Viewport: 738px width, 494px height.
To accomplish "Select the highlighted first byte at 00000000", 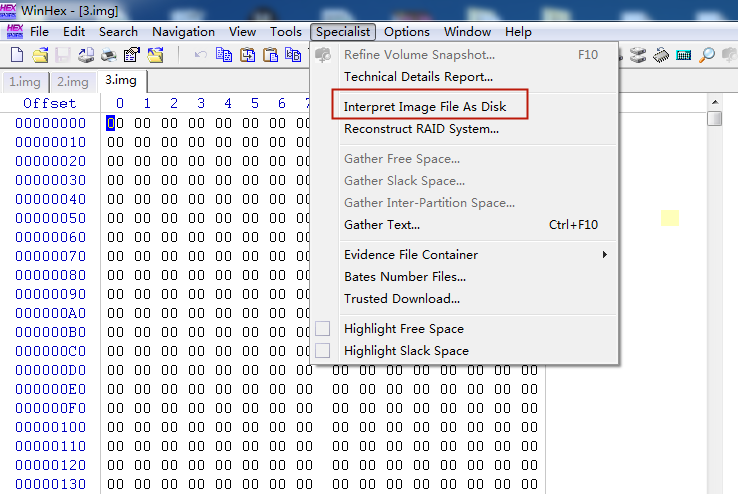I will (x=111, y=123).
